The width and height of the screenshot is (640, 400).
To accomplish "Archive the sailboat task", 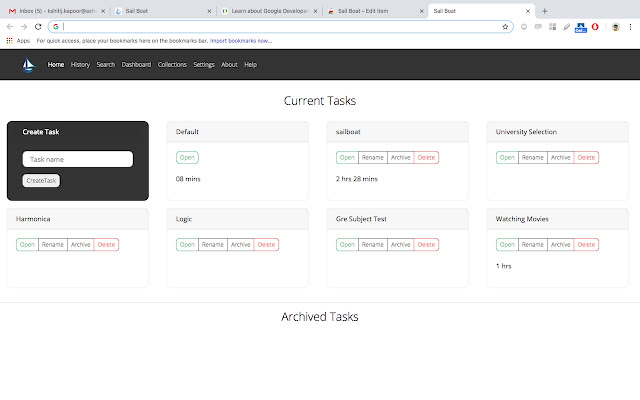I will click(x=400, y=158).
